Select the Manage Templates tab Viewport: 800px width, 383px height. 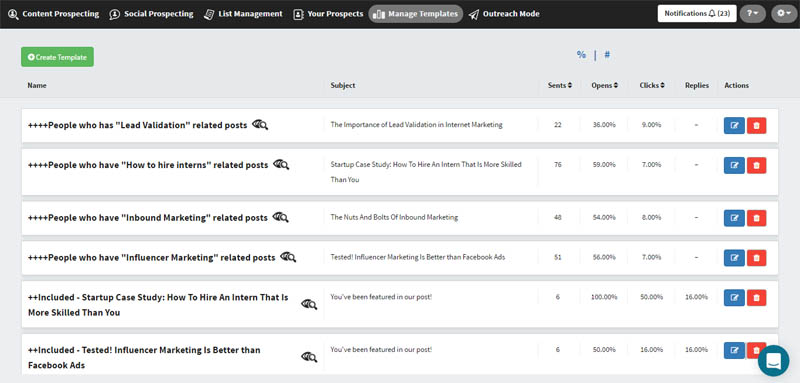click(416, 14)
